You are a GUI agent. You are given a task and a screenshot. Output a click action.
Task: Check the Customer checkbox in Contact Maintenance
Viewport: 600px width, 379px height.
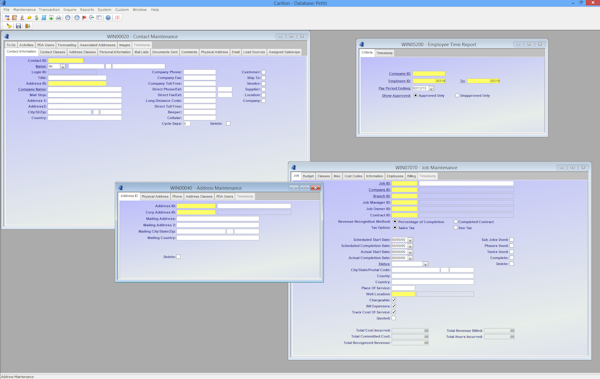263,72
